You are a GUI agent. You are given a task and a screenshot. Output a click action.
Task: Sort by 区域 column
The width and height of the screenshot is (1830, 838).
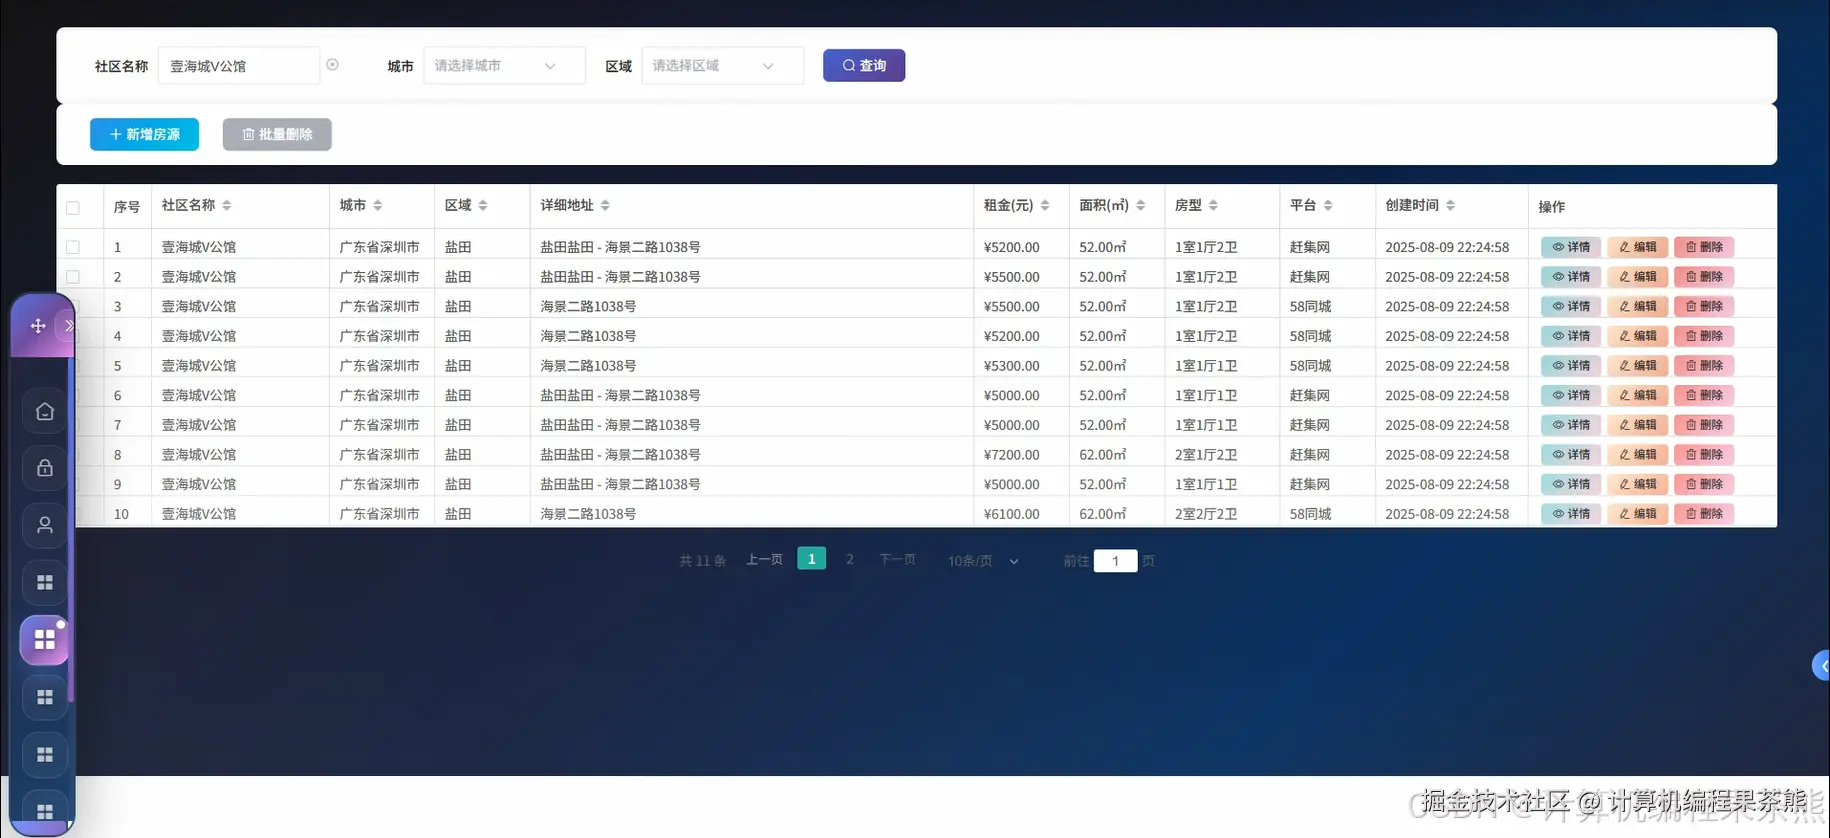(483, 205)
